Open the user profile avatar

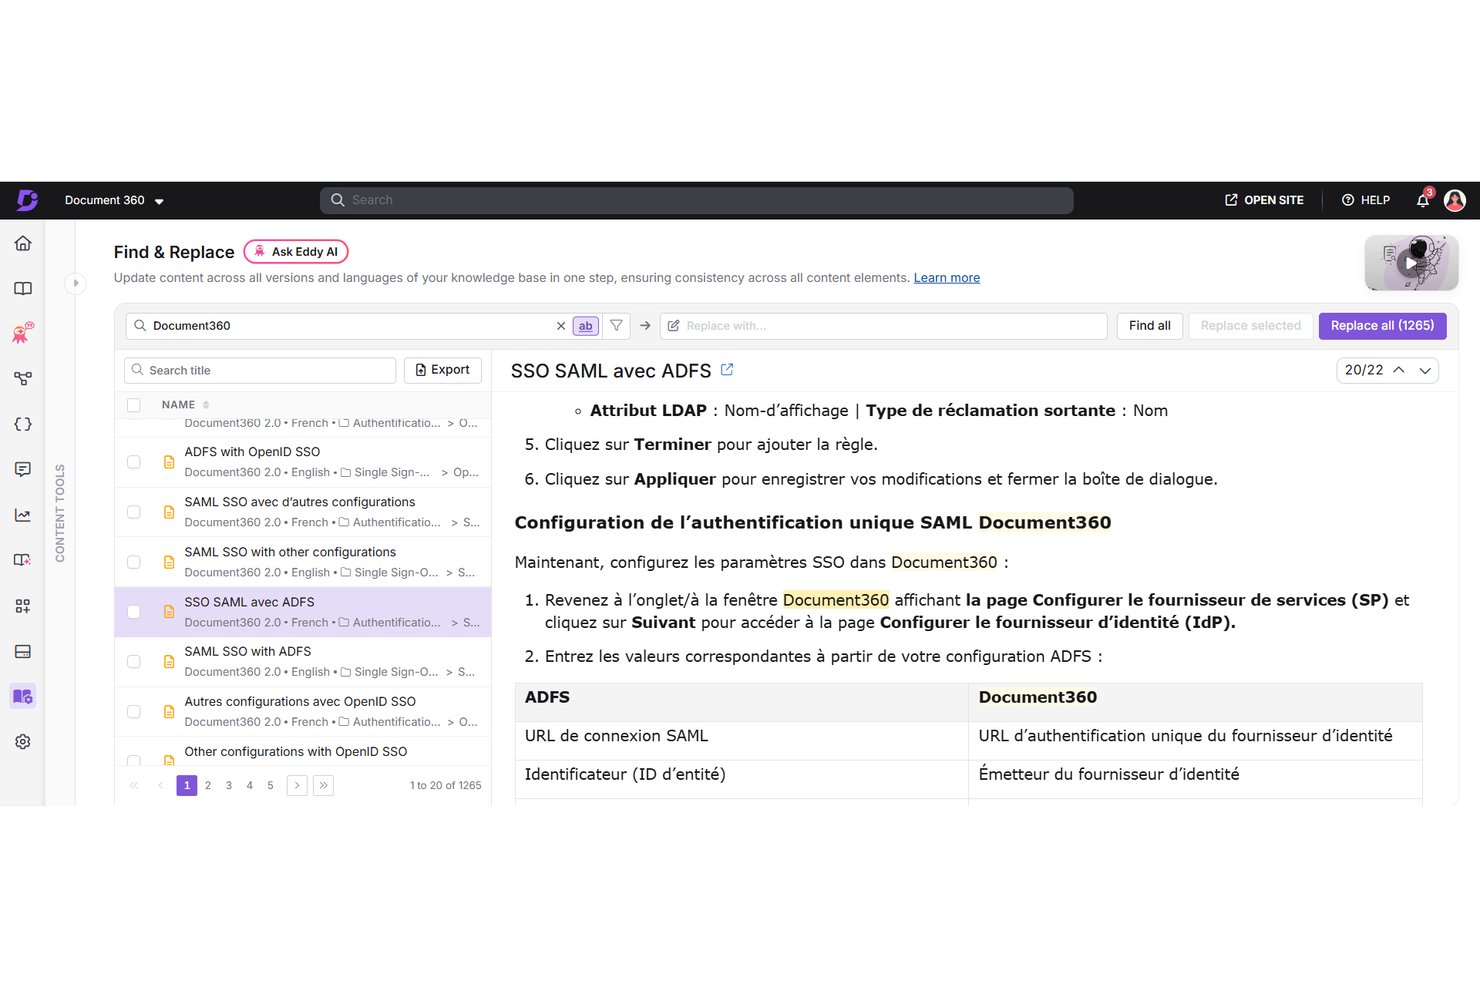[1455, 200]
